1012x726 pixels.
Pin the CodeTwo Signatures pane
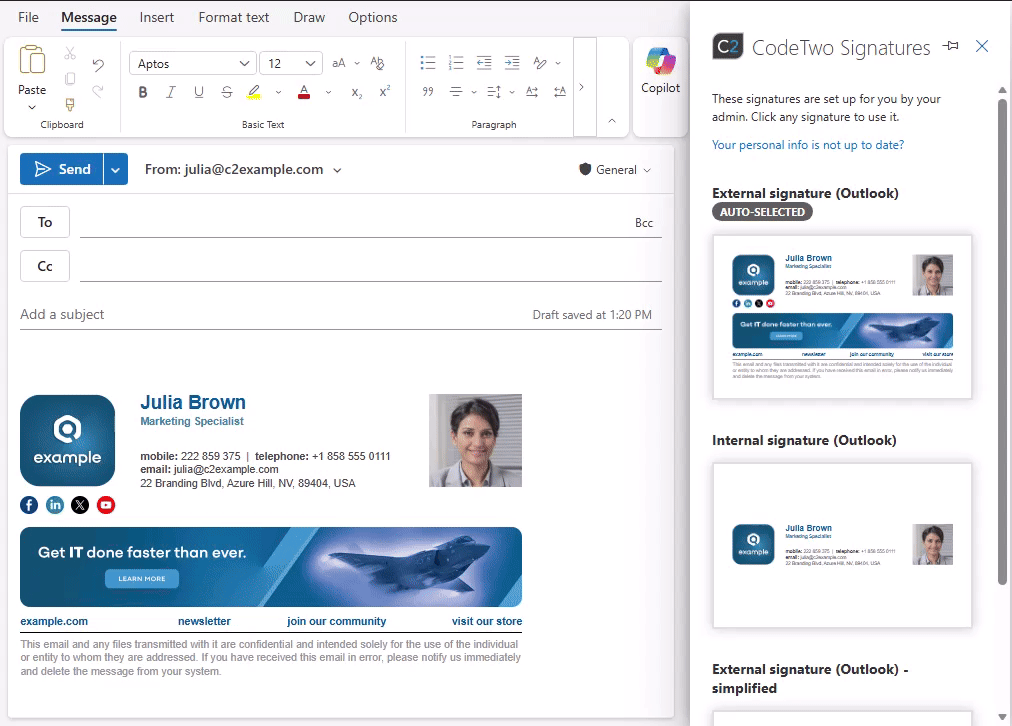951,46
